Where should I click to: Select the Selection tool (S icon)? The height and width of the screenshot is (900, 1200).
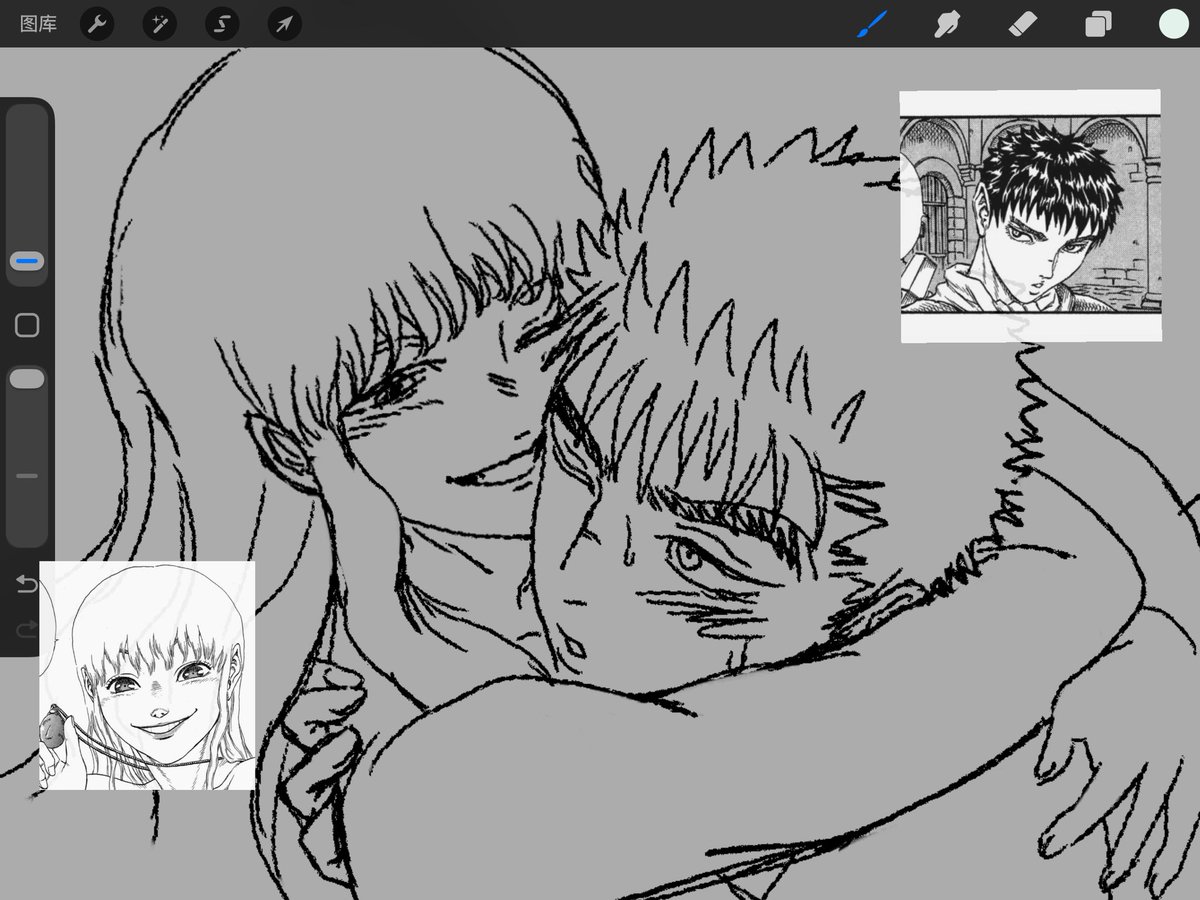pyautogui.click(x=222, y=24)
